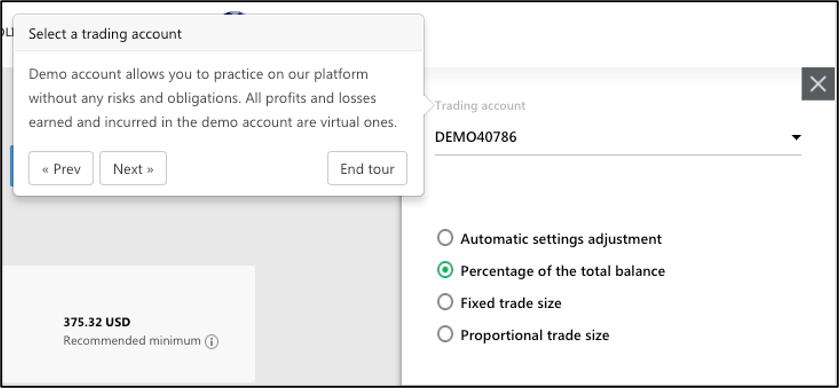Click the partially hidden logo at the top
Image resolution: width=840 pixels, height=388 pixels.
(x=234, y=13)
